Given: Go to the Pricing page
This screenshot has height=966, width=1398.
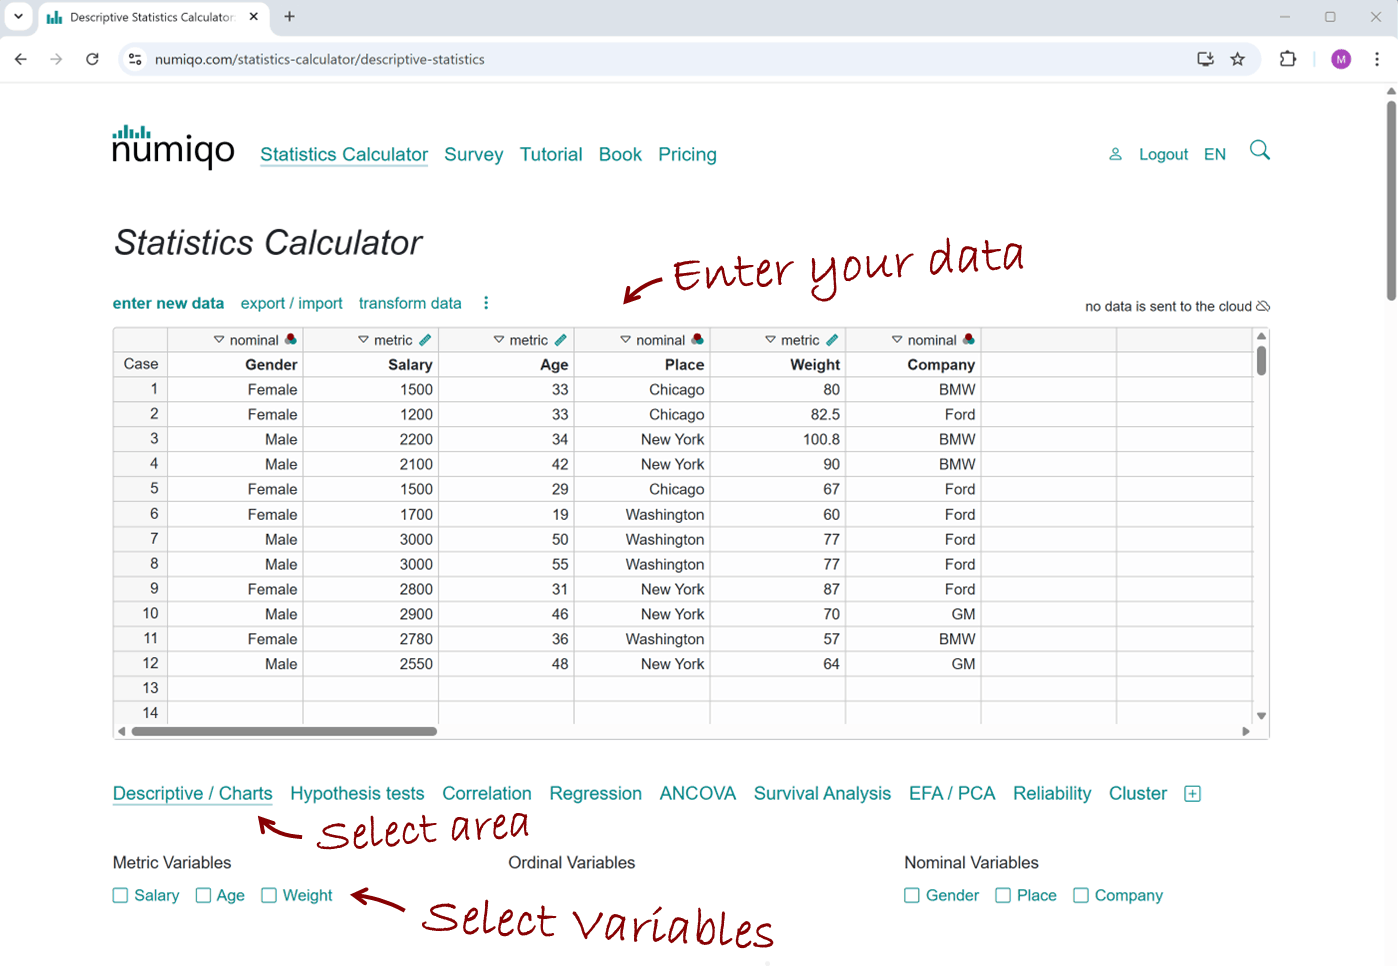Looking at the screenshot, I should 687,154.
